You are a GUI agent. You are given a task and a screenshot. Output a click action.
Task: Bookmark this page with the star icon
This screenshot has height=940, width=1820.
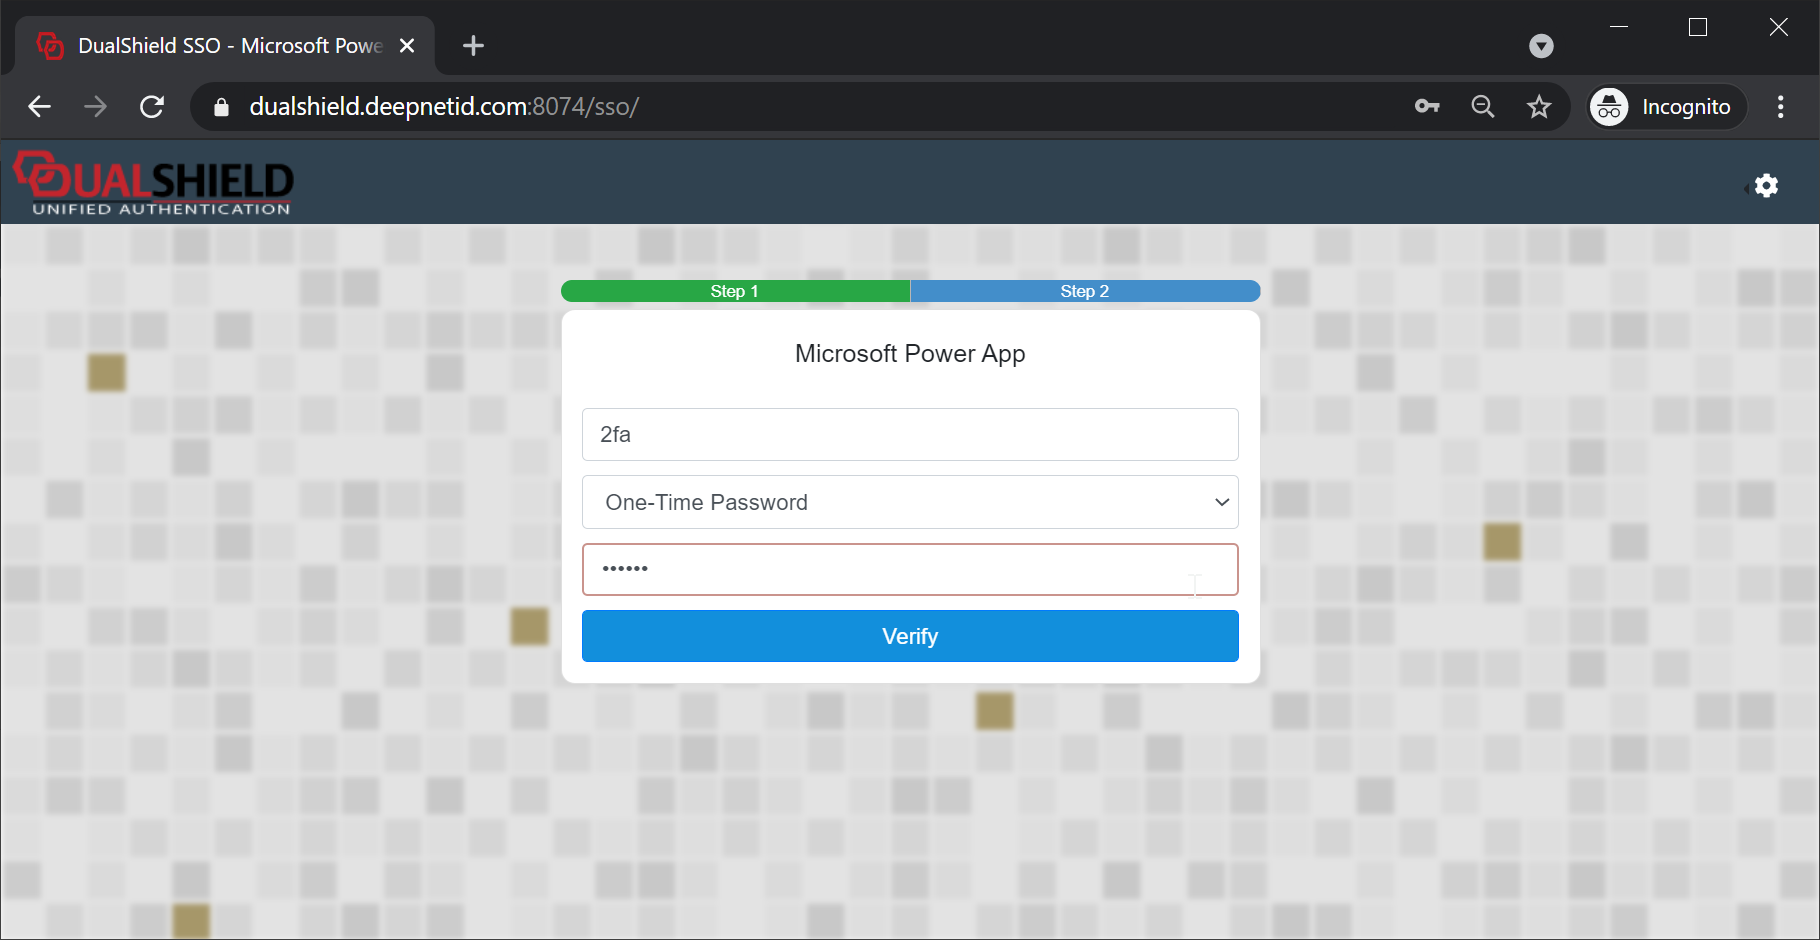tap(1539, 107)
